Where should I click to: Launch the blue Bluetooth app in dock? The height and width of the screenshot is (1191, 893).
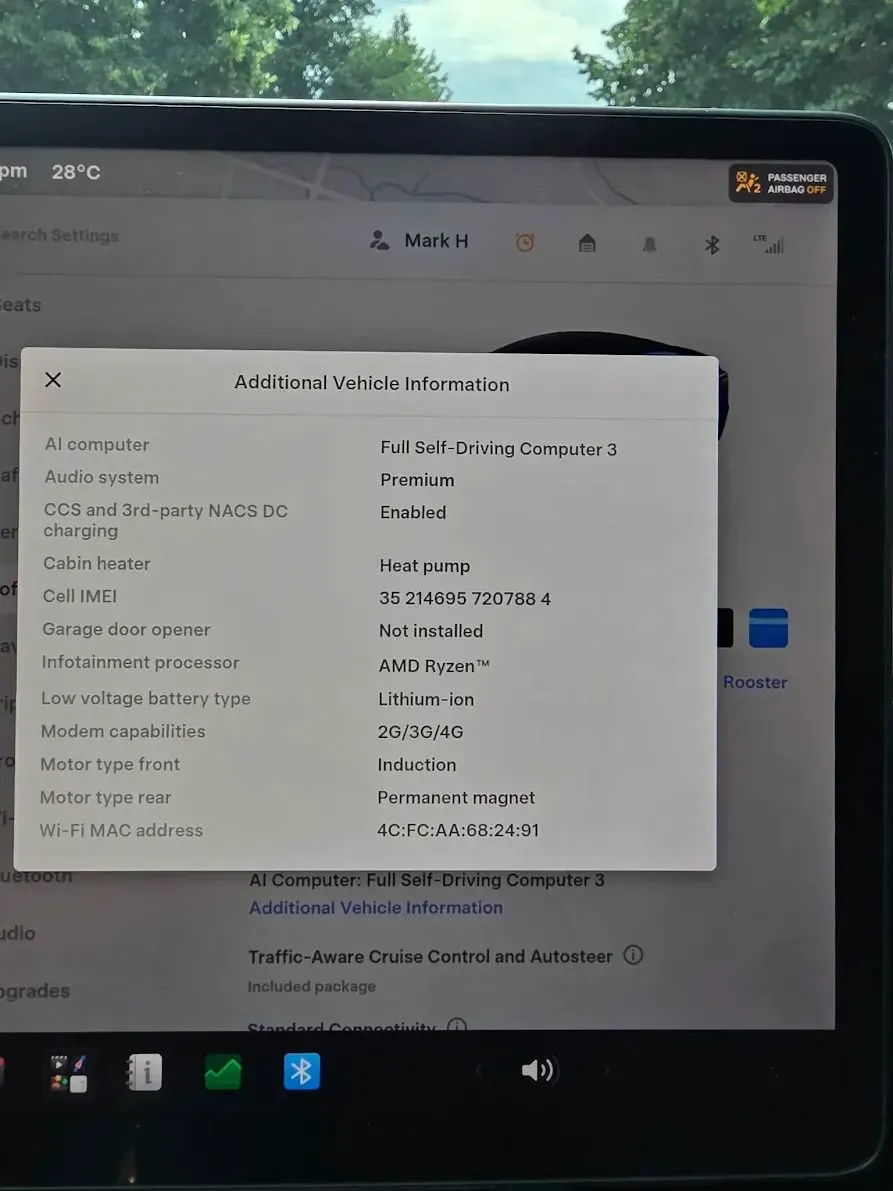tap(301, 1071)
